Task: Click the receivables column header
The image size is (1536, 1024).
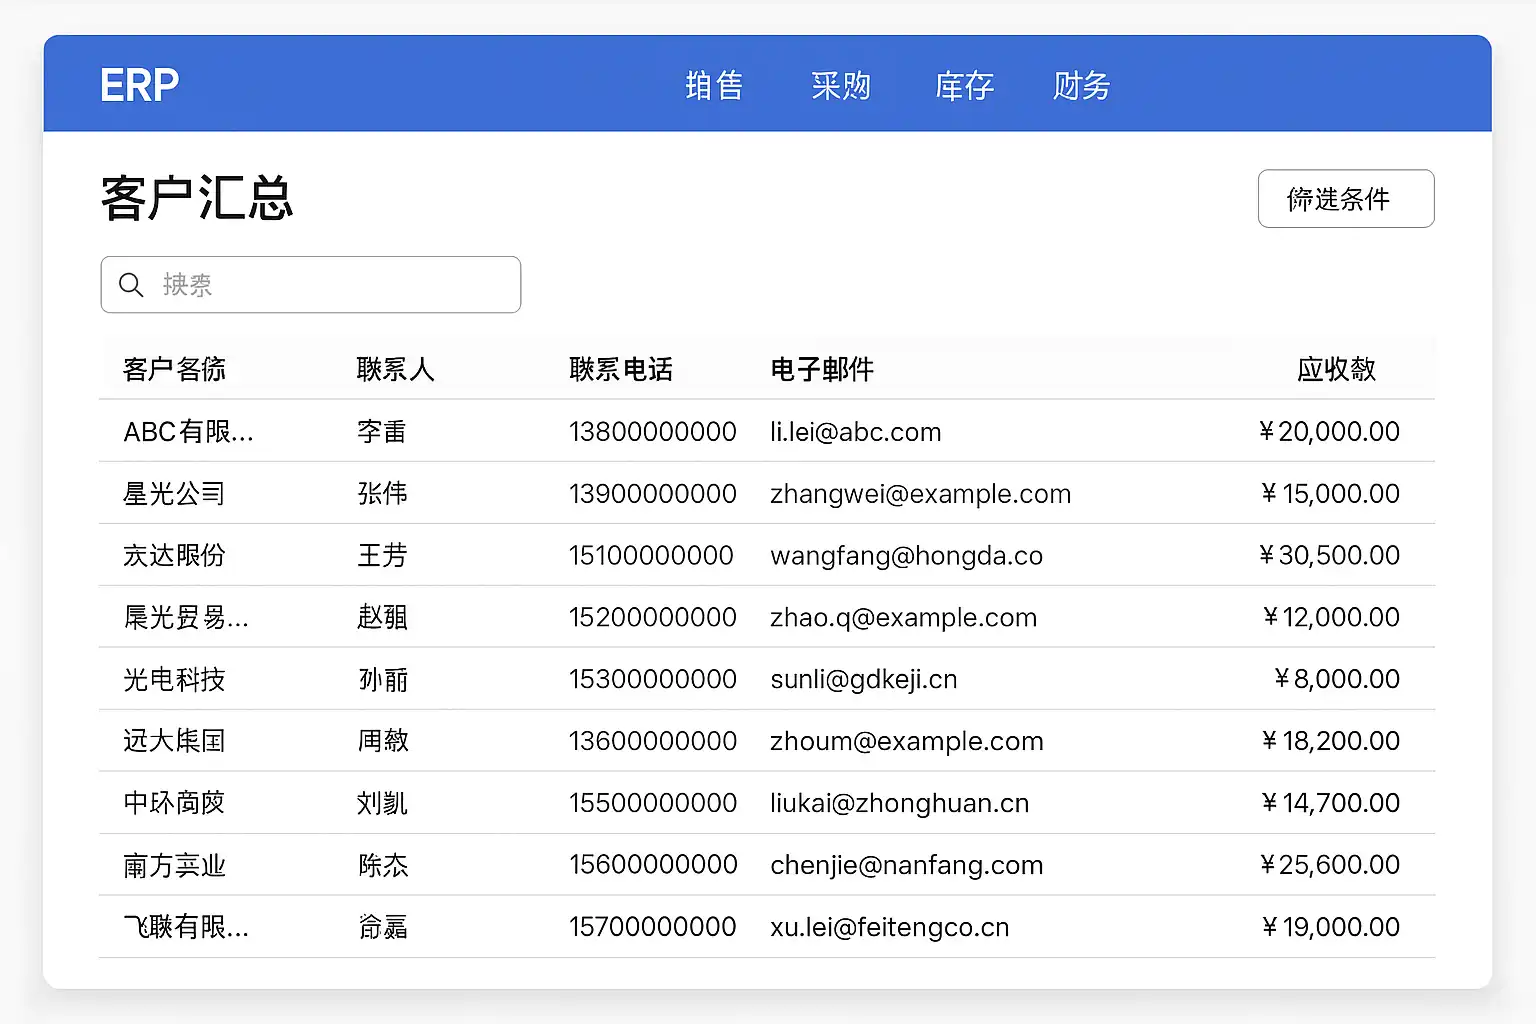Action: [1336, 370]
